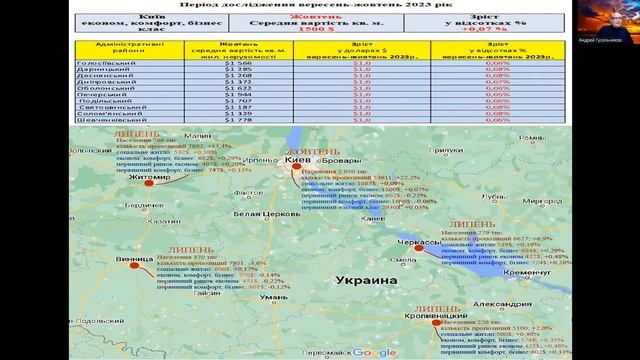Click the 'Зріст у доларах $' column header
640x360 pixels.
pos(362,50)
